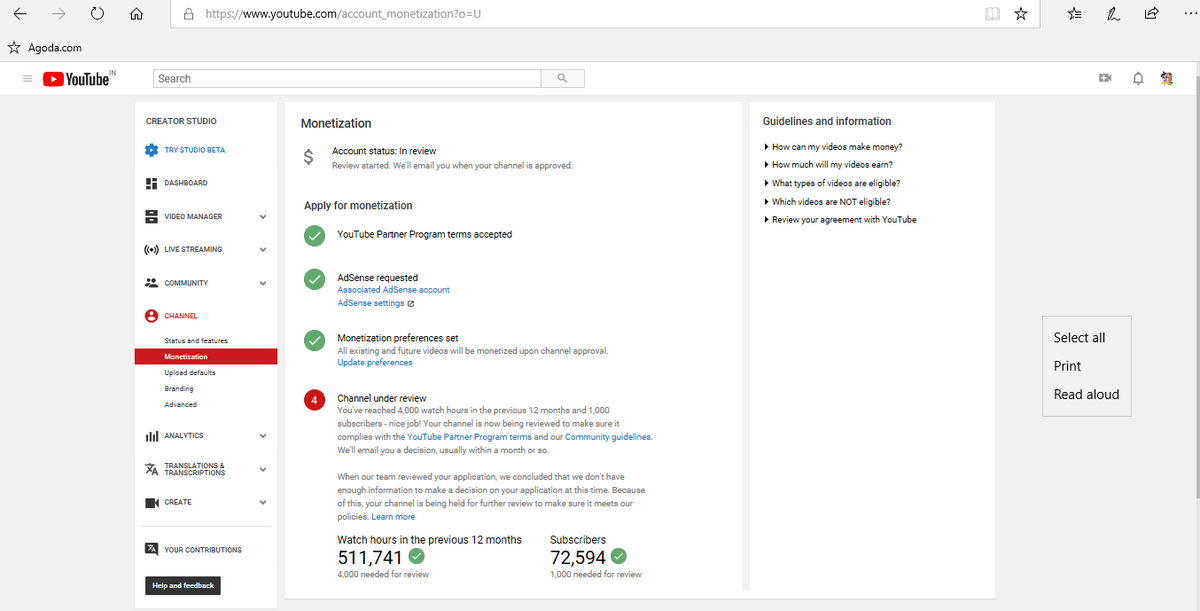Click the 511,741 watch hours value

(x=370, y=558)
